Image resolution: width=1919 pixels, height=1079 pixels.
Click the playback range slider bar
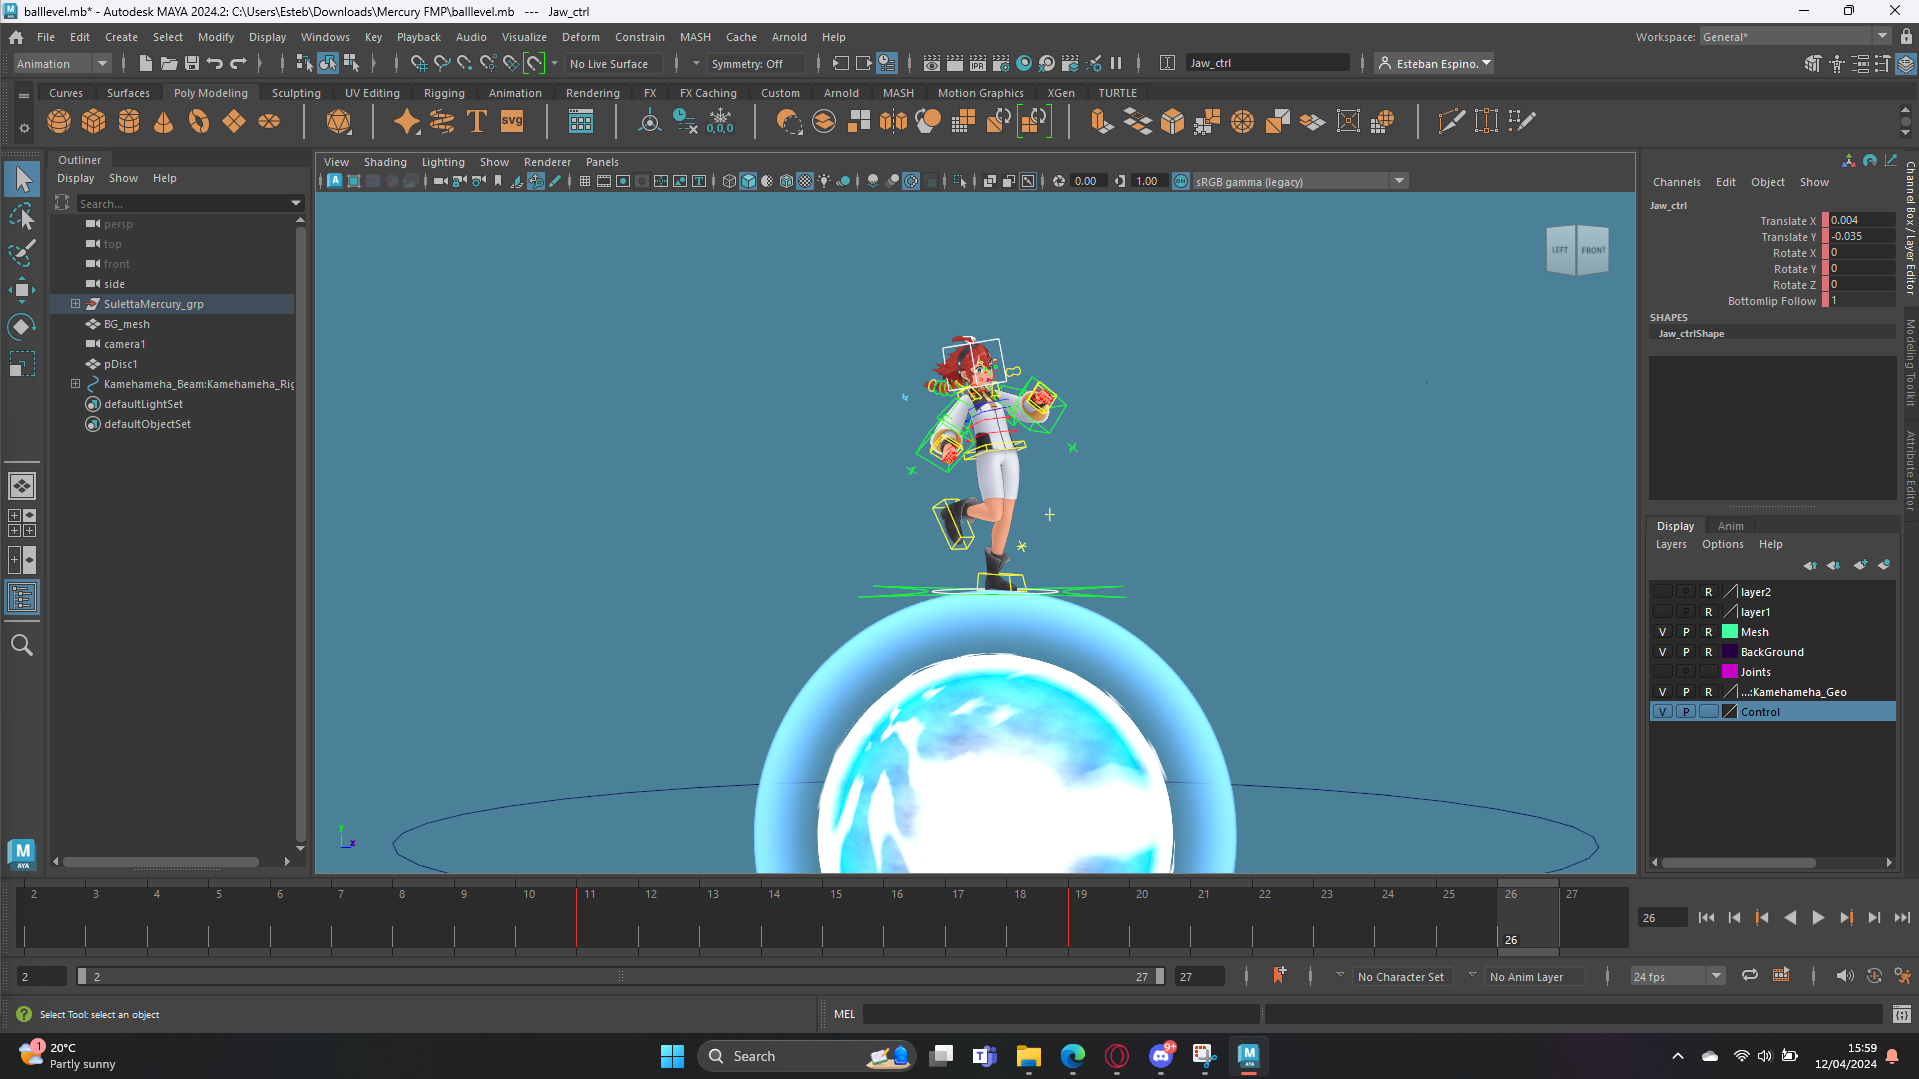620,976
